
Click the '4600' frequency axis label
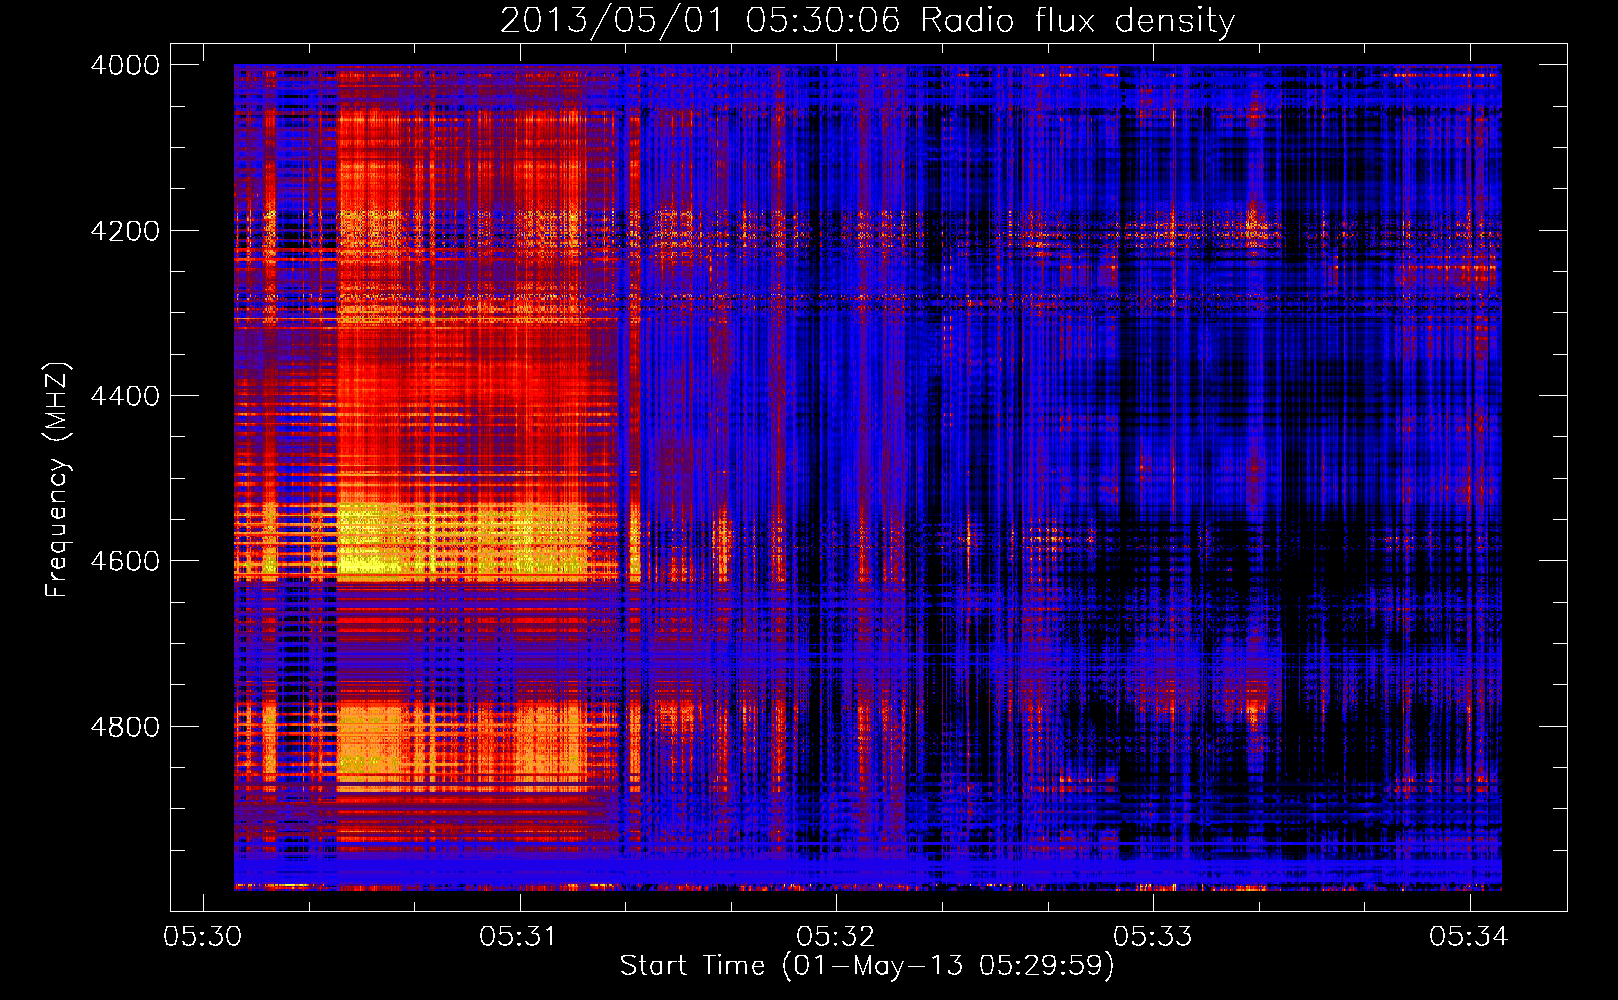click(x=125, y=561)
